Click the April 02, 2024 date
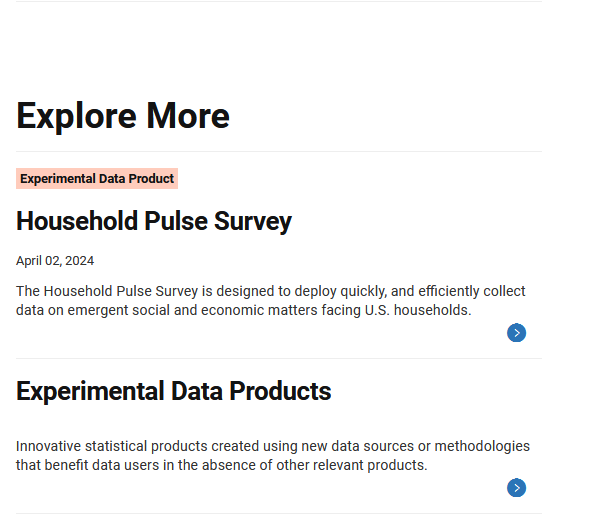This screenshot has height=517, width=615. click(55, 261)
